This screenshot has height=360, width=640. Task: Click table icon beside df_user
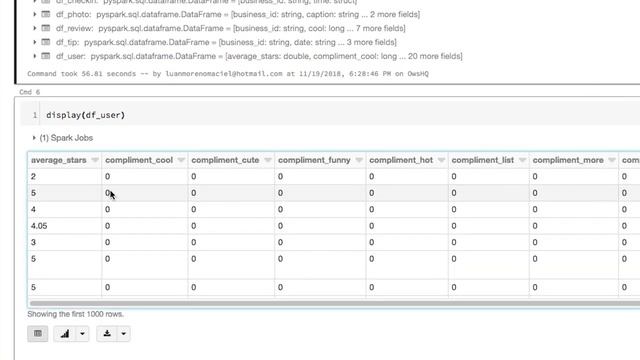pos(46,56)
